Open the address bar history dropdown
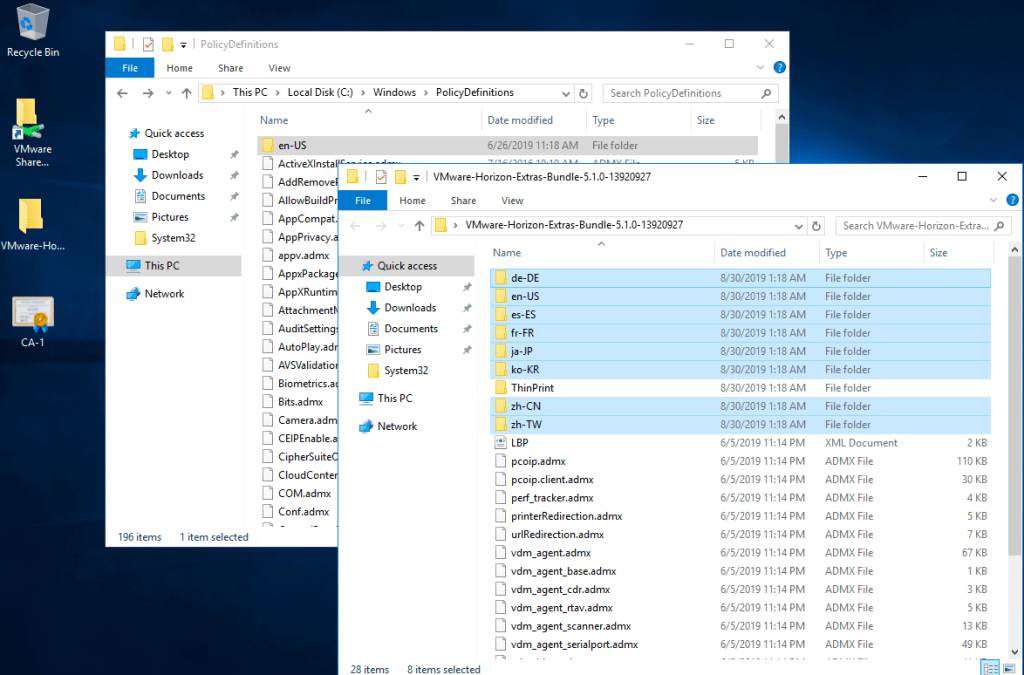Viewport: 1024px width, 675px height. 798,226
